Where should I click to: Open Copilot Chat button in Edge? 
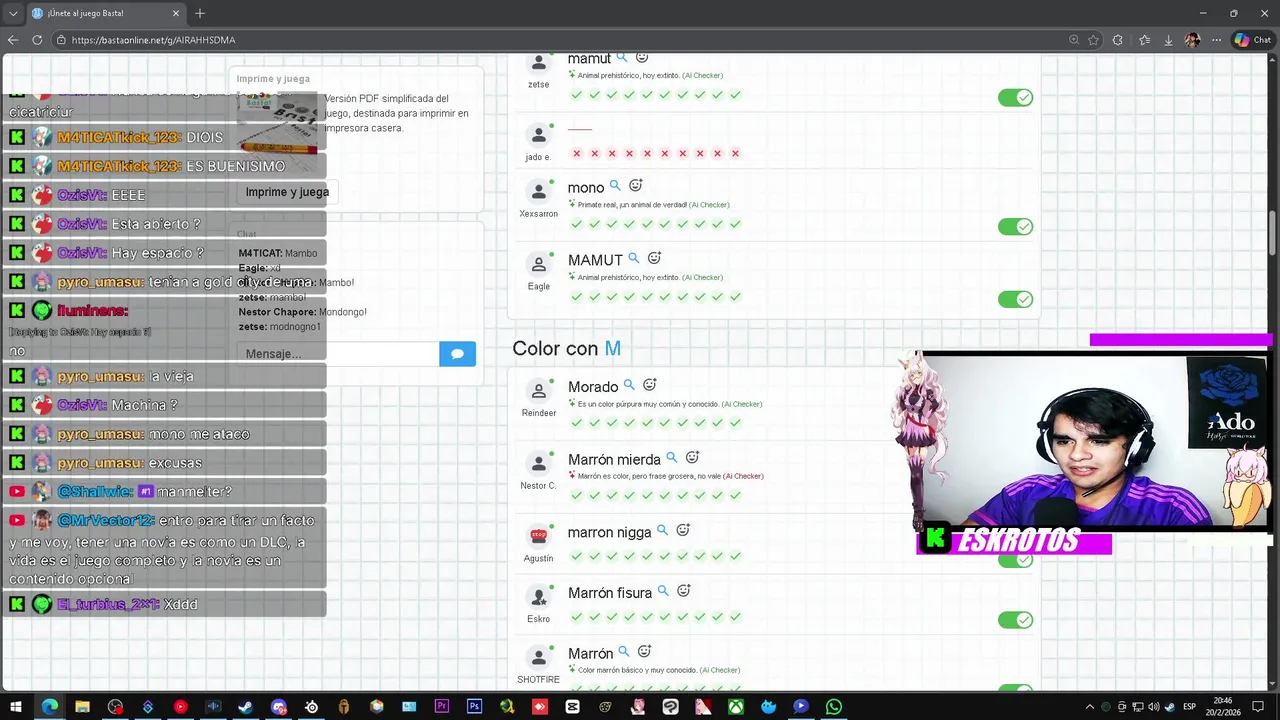(1254, 40)
